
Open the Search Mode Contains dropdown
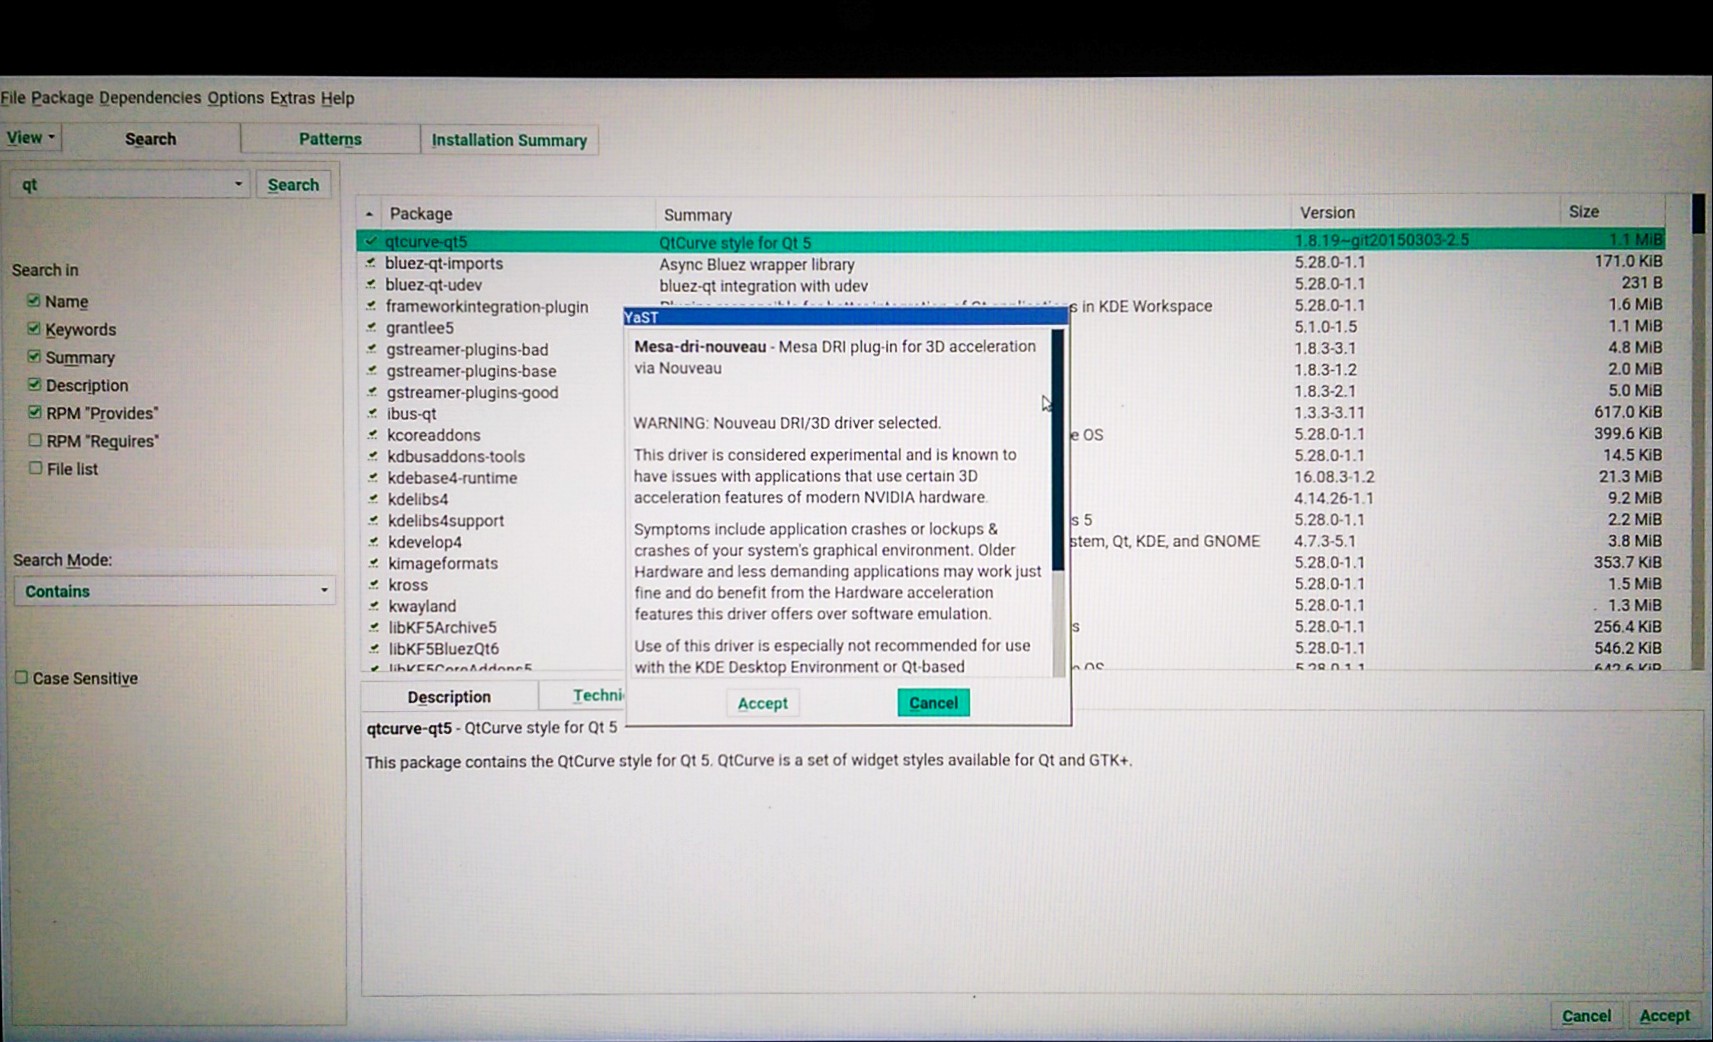point(174,591)
